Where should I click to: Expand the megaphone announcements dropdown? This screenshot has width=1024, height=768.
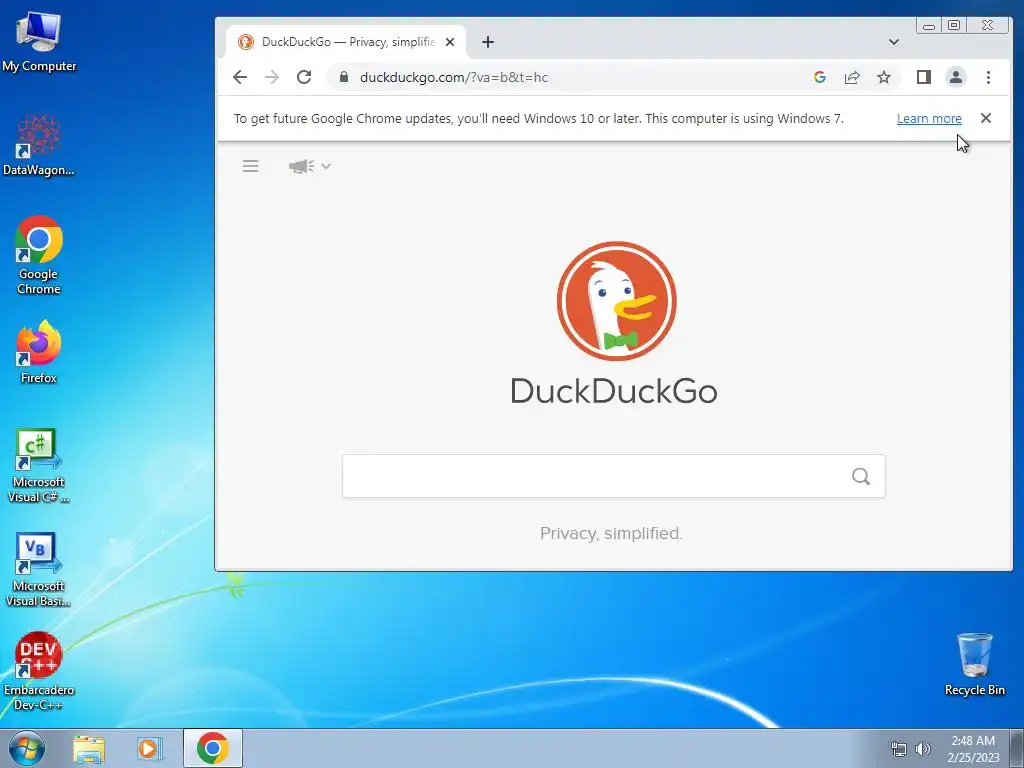pyautogui.click(x=310, y=166)
